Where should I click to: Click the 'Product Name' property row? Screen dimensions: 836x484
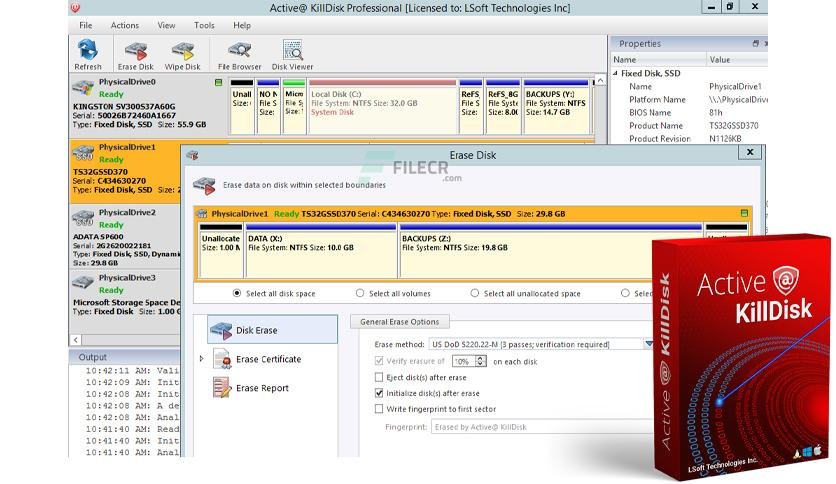coord(689,126)
